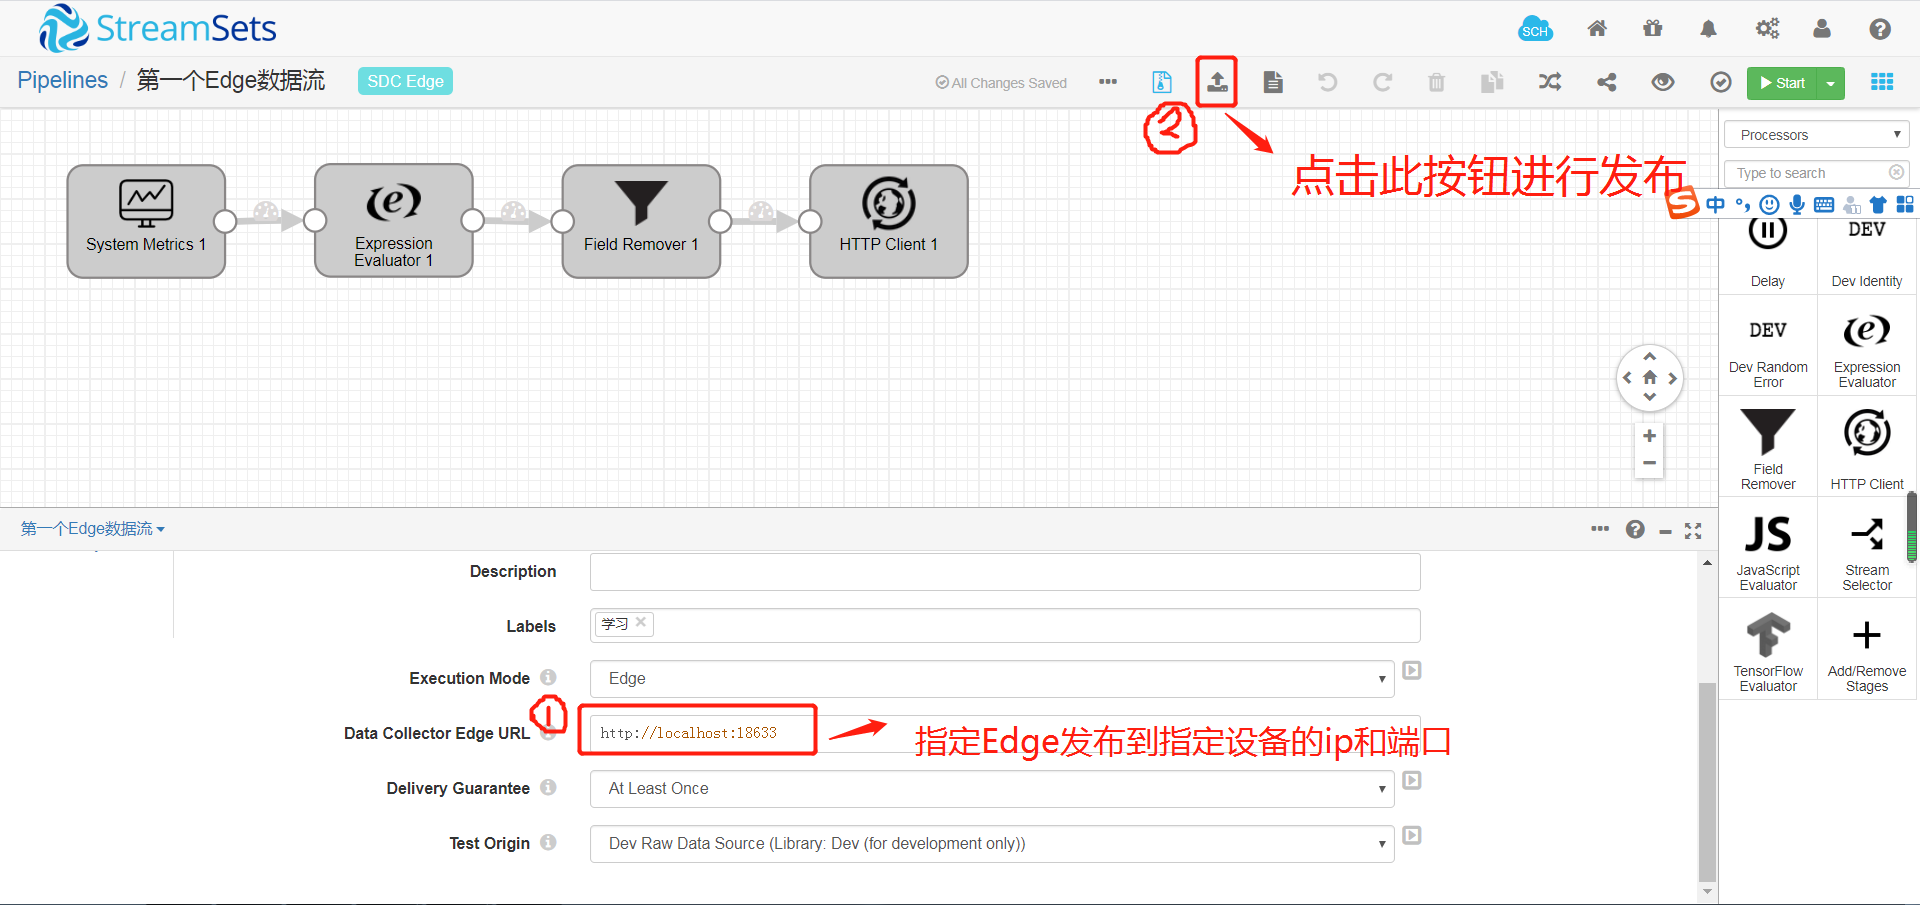Screen dimensions: 1920x905
Task: Select the Stream Selector stage
Action: click(x=1866, y=545)
